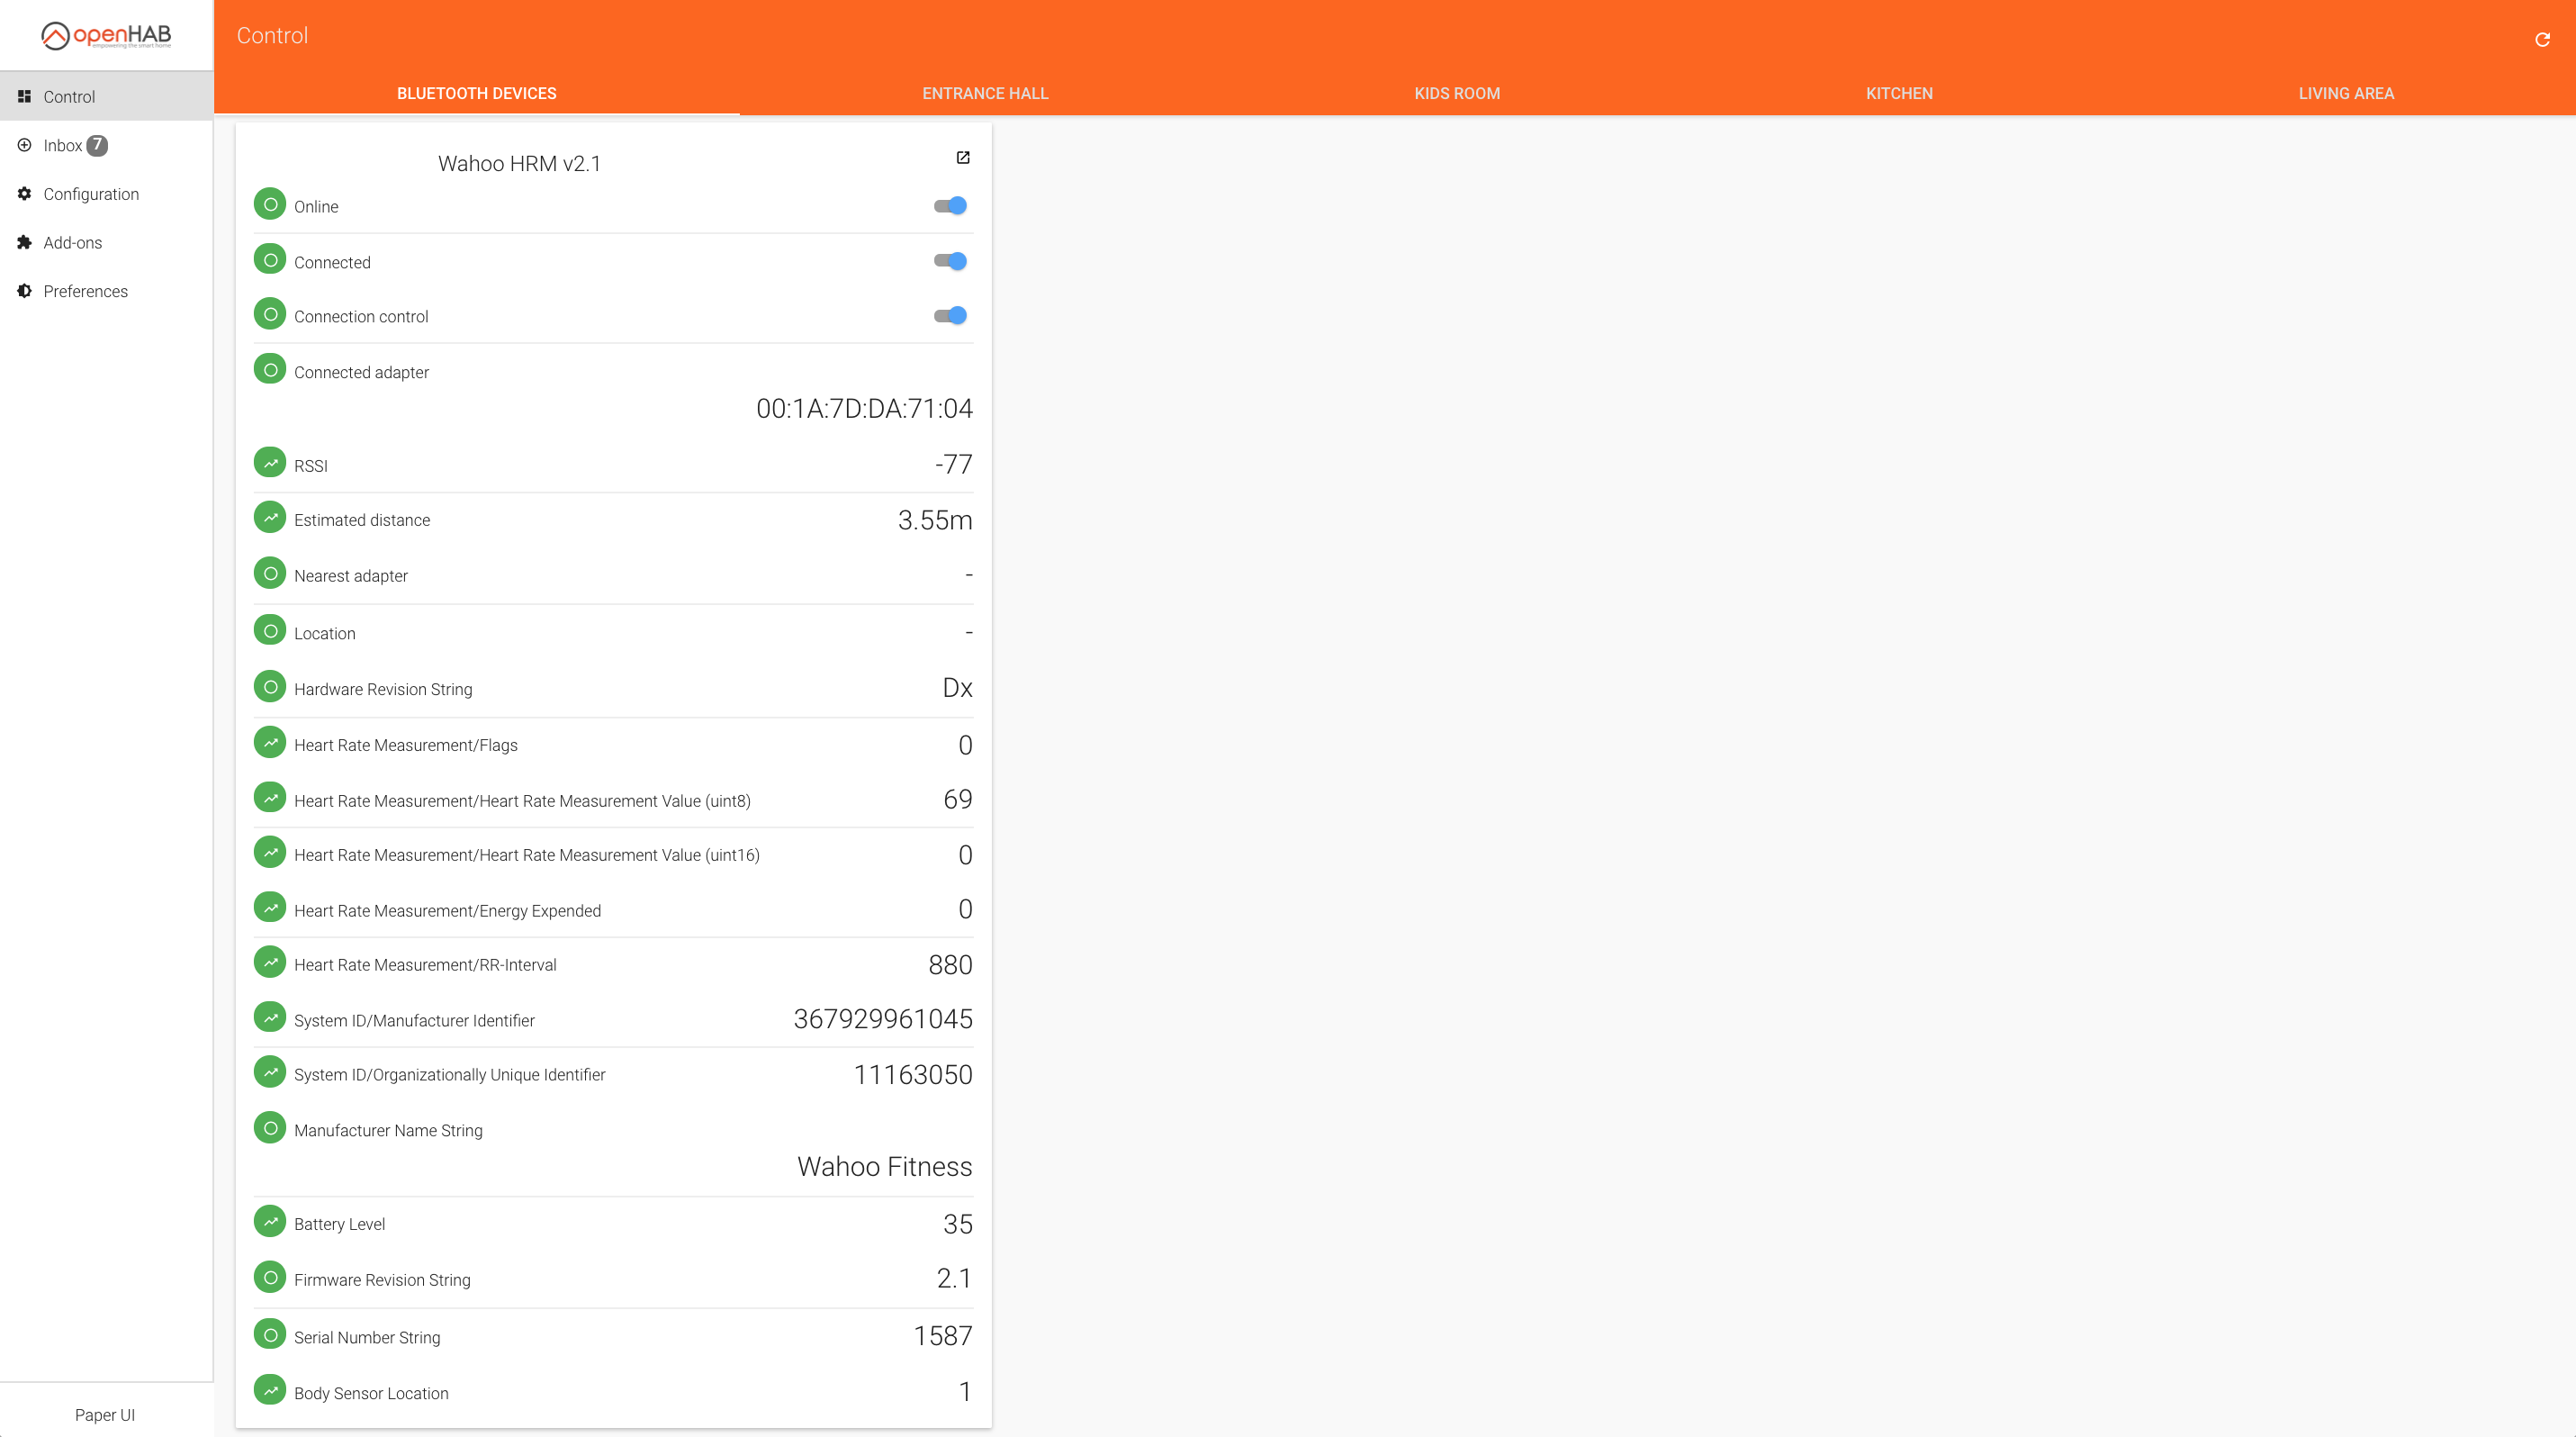Click the RR-Interval chart icon
This screenshot has width=2576, height=1437.
pos(270,963)
